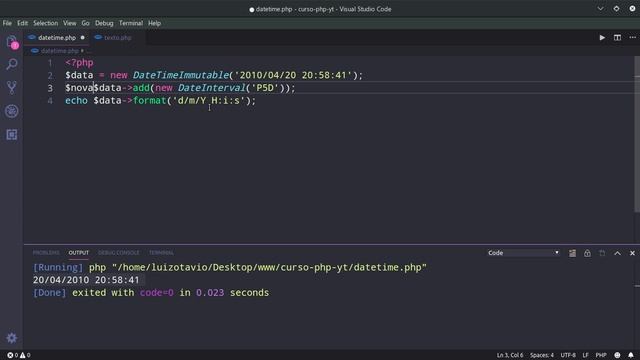This screenshot has width=640, height=360.
Task: Maximize the bottom panel with chevron
Action: [x=617, y=253]
